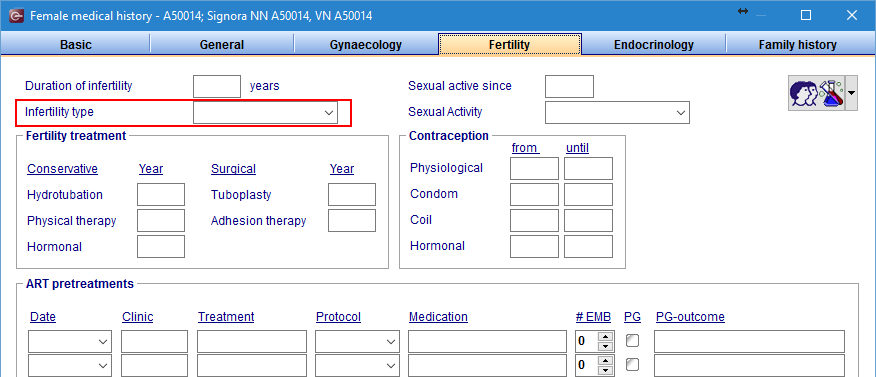
Task: Click the Conservative heading link
Action: 63,169
